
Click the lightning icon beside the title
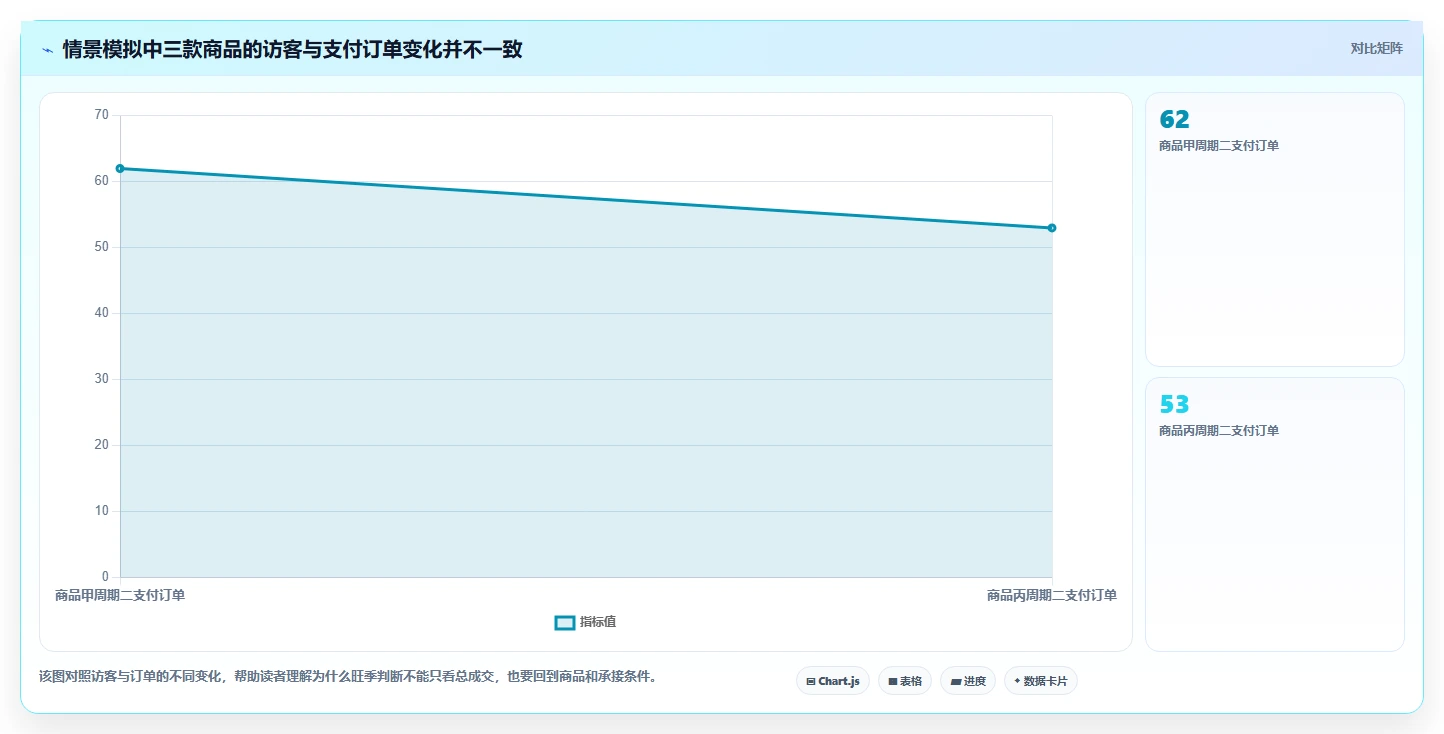[47, 50]
